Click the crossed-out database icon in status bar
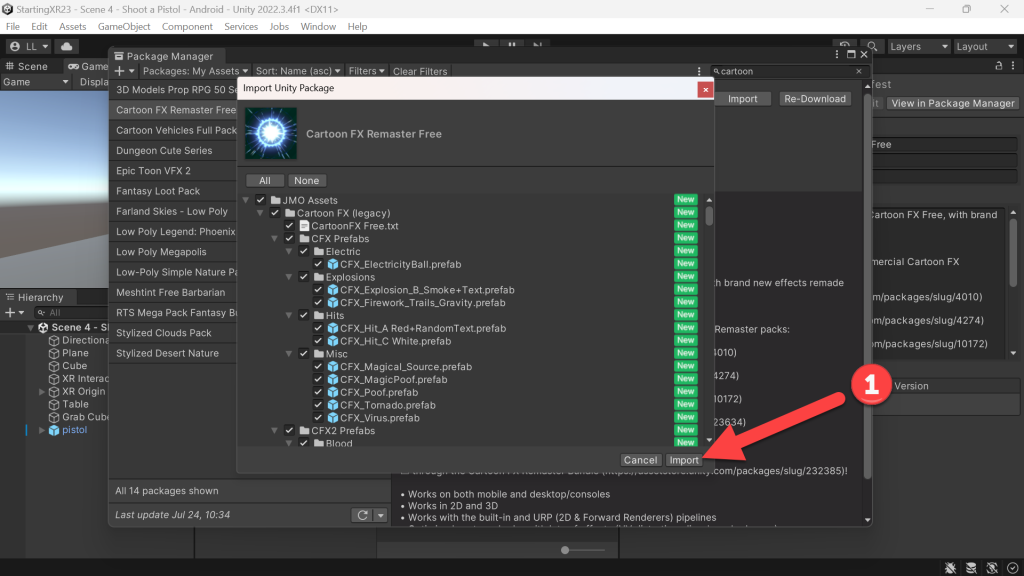The height and width of the screenshot is (576, 1024). click(971, 568)
